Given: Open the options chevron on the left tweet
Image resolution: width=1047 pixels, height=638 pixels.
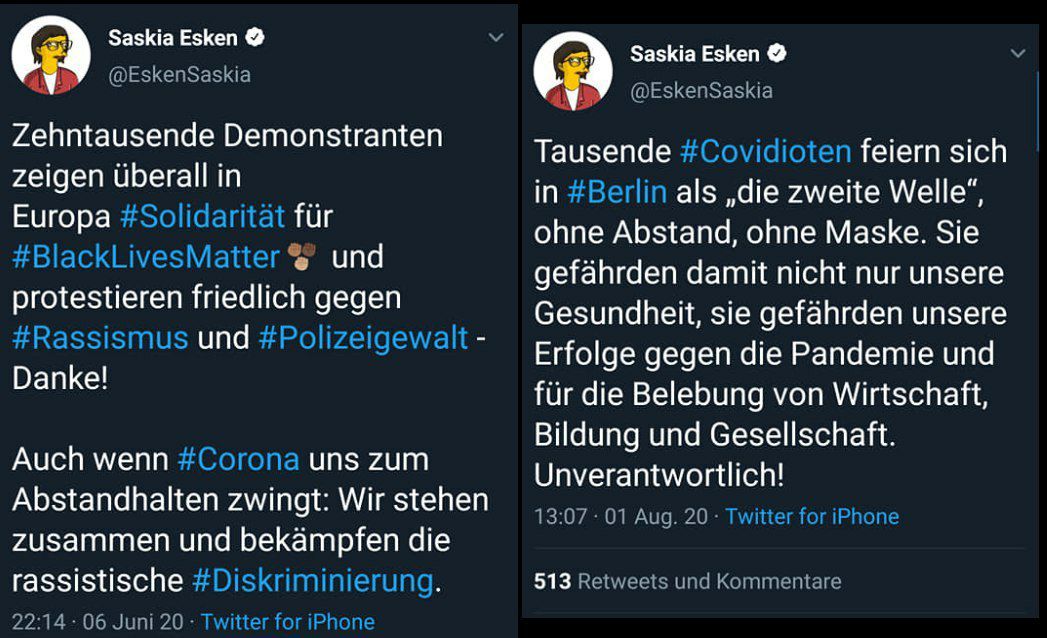Looking at the screenshot, I should (x=494, y=35).
